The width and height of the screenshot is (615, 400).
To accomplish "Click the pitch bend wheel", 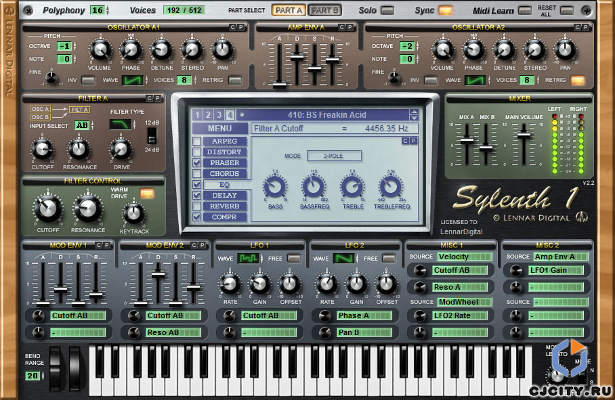I will (55, 369).
